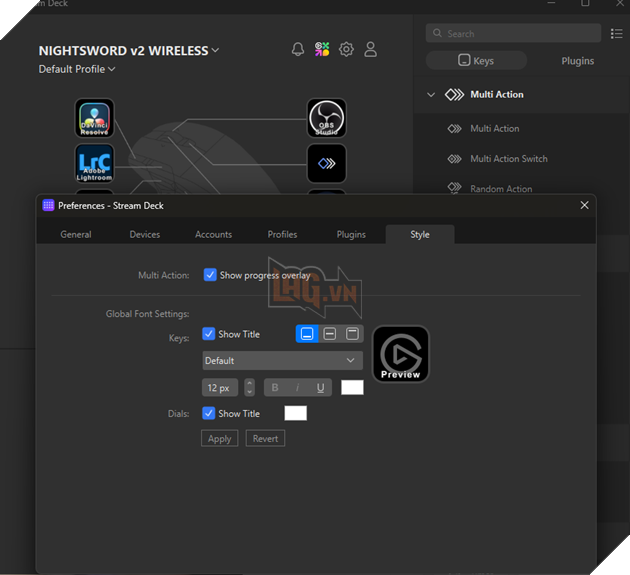Click the list view icon beside Search

click(616, 33)
